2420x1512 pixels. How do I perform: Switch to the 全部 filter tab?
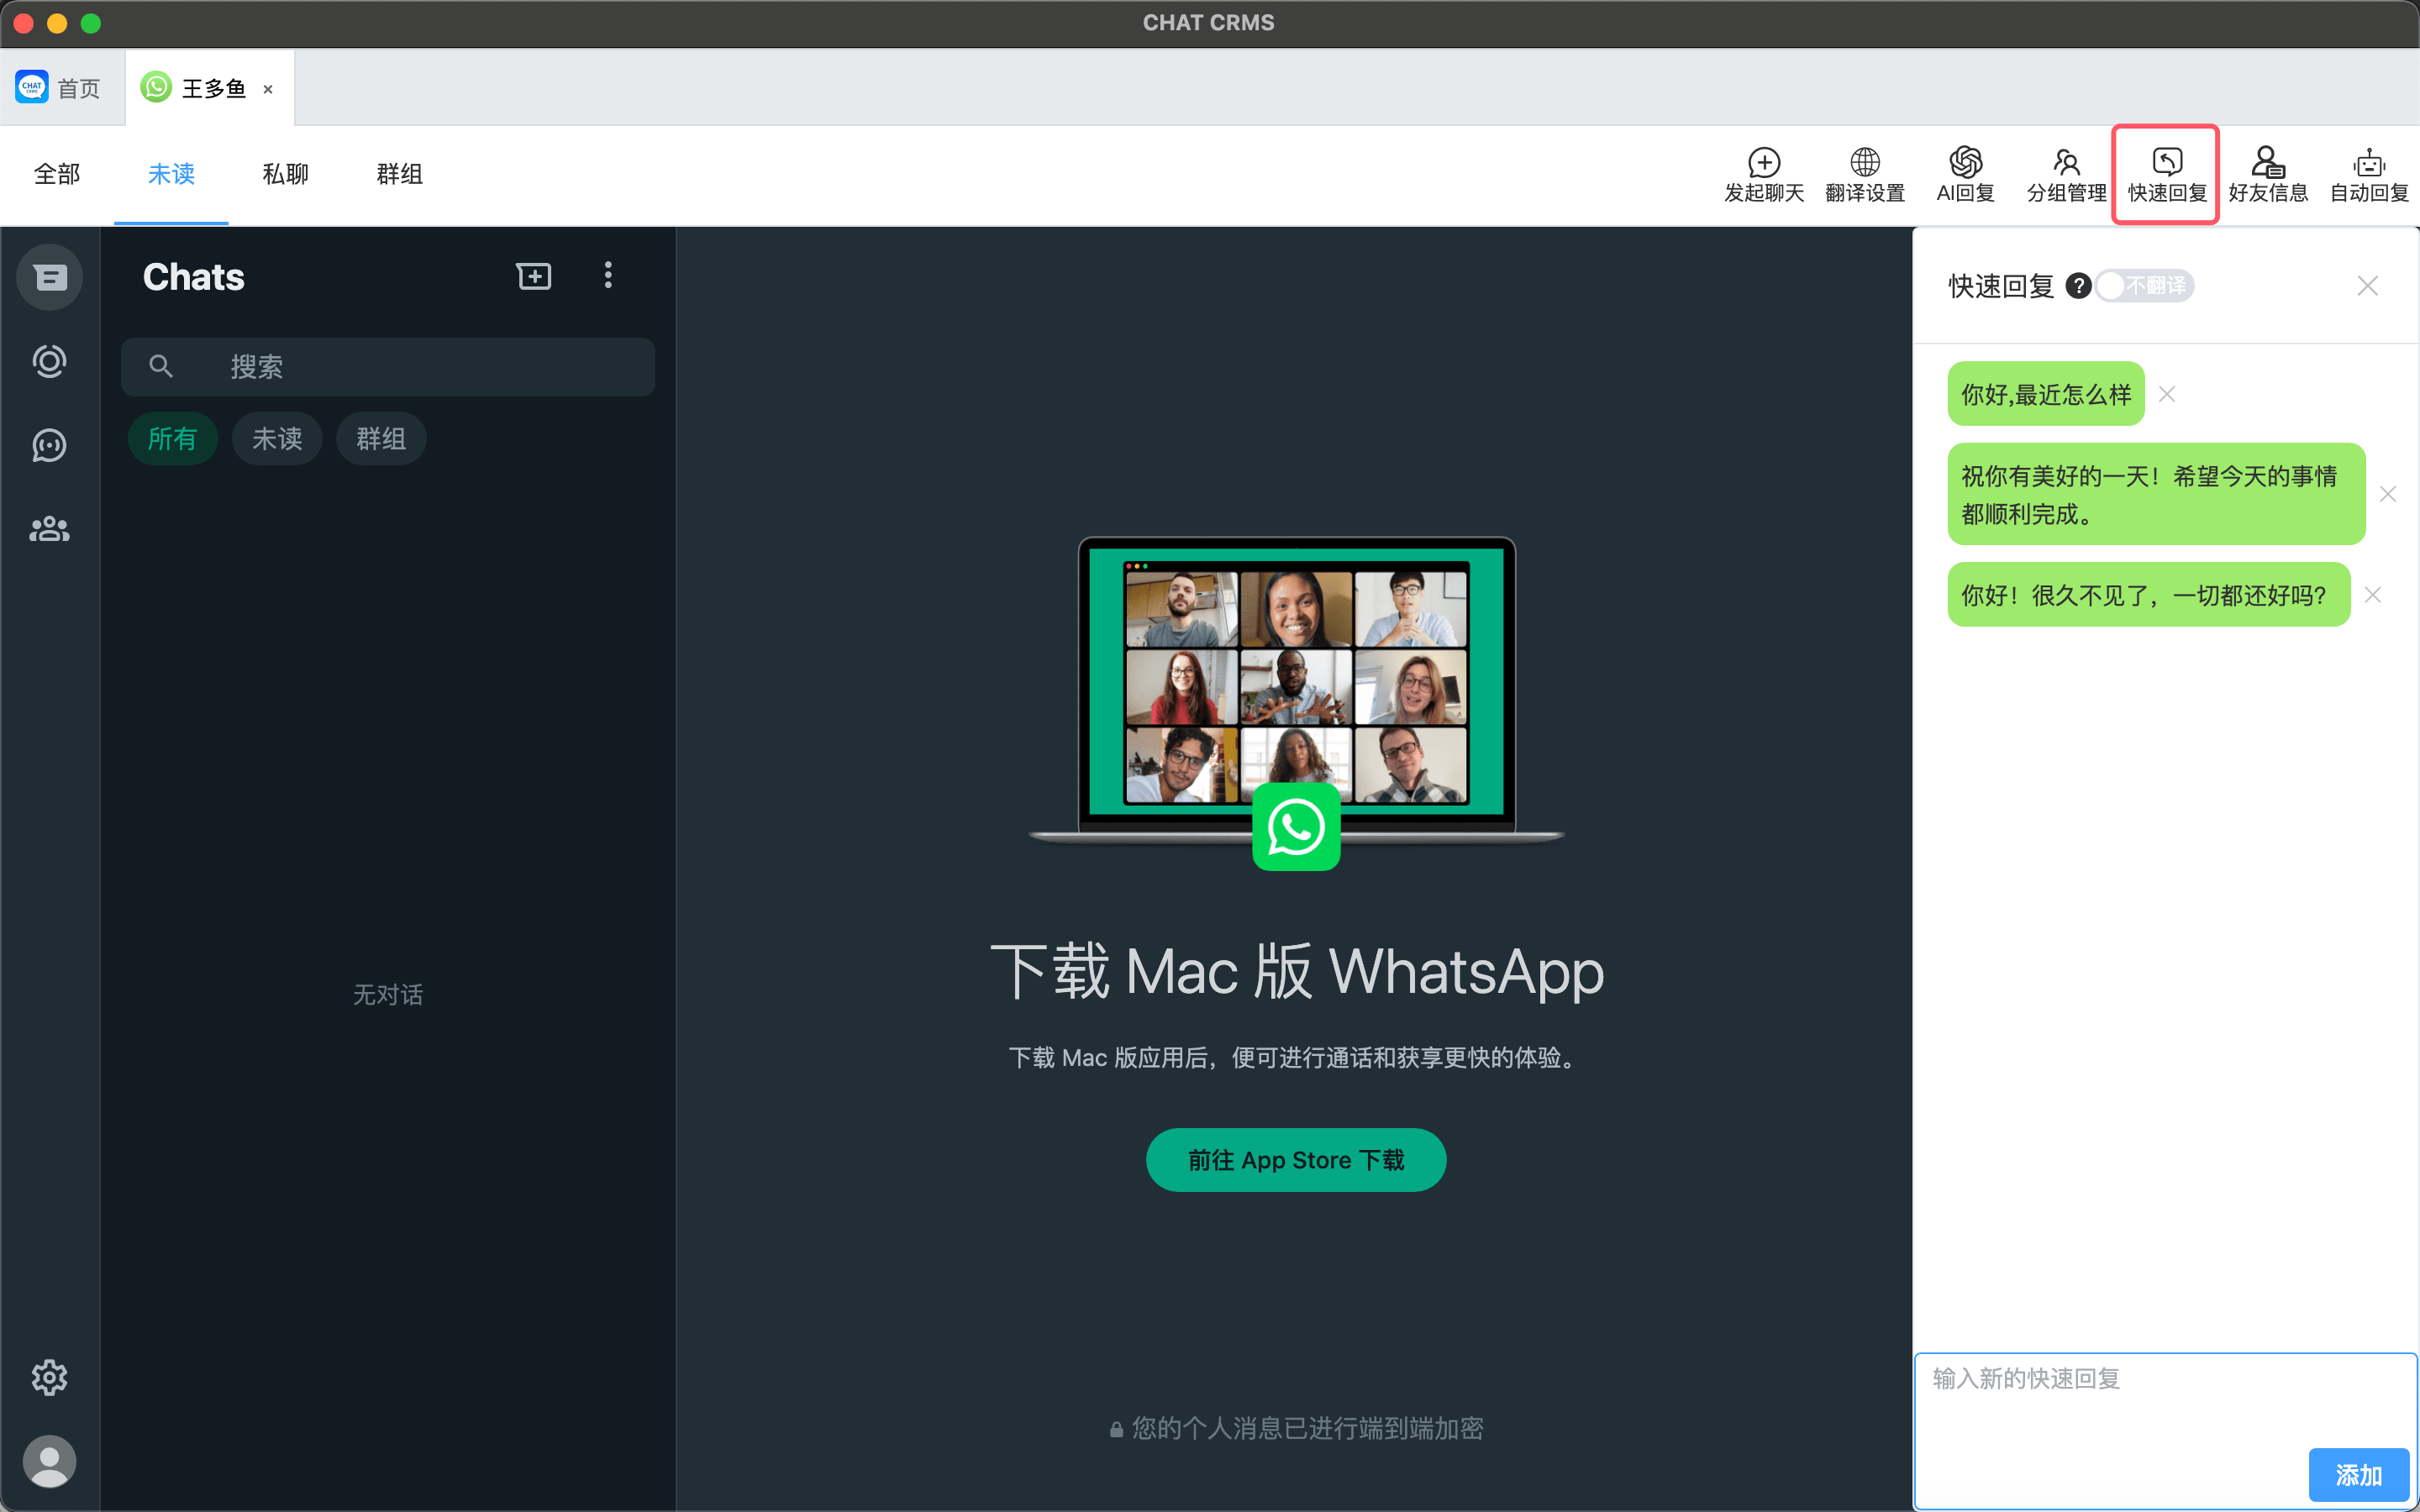57,174
